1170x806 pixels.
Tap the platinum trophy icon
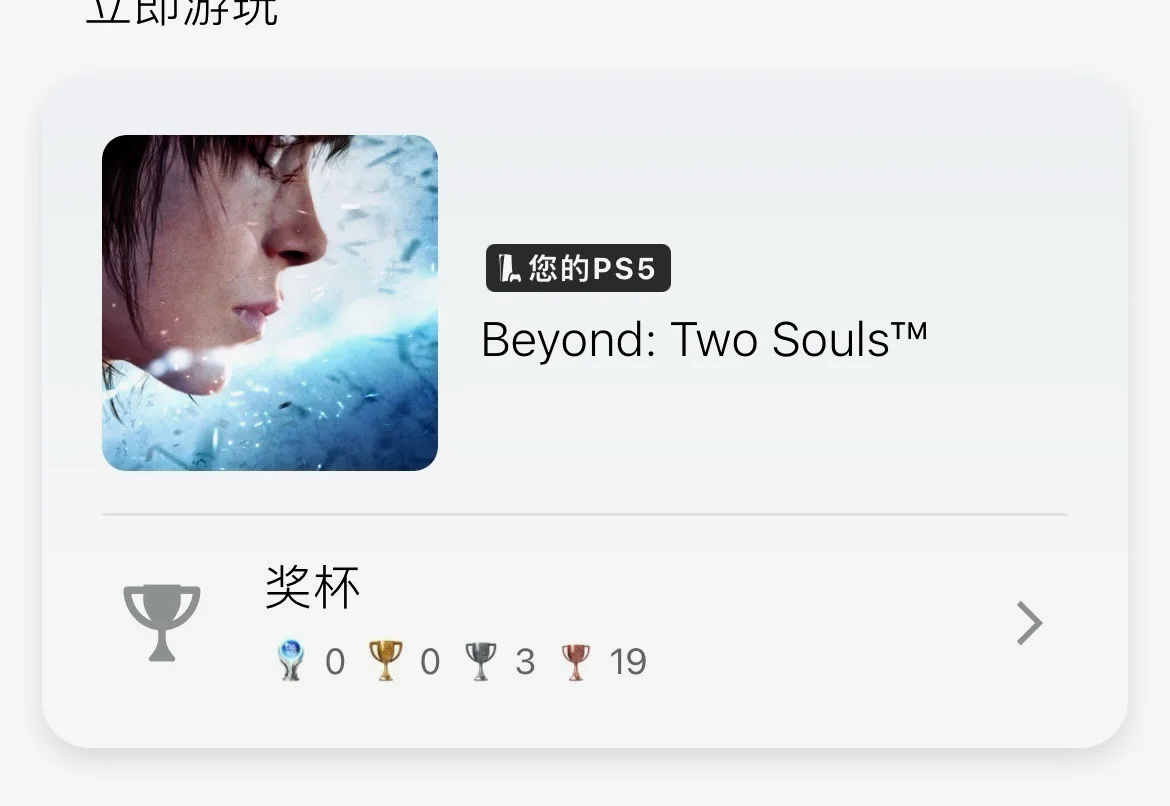click(x=290, y=660)
